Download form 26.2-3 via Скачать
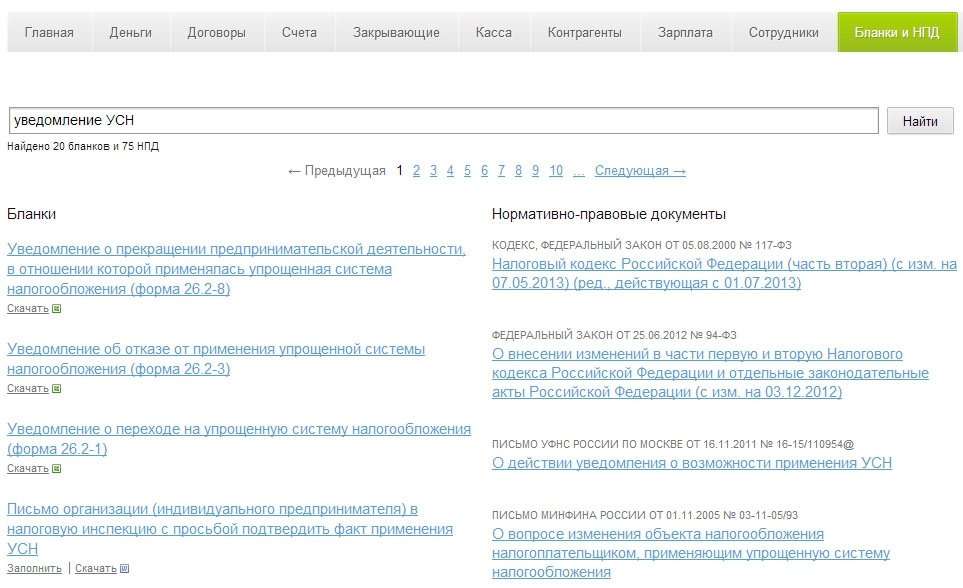The width and height of the screenshot is (963, 588). [x=28, y=388]
